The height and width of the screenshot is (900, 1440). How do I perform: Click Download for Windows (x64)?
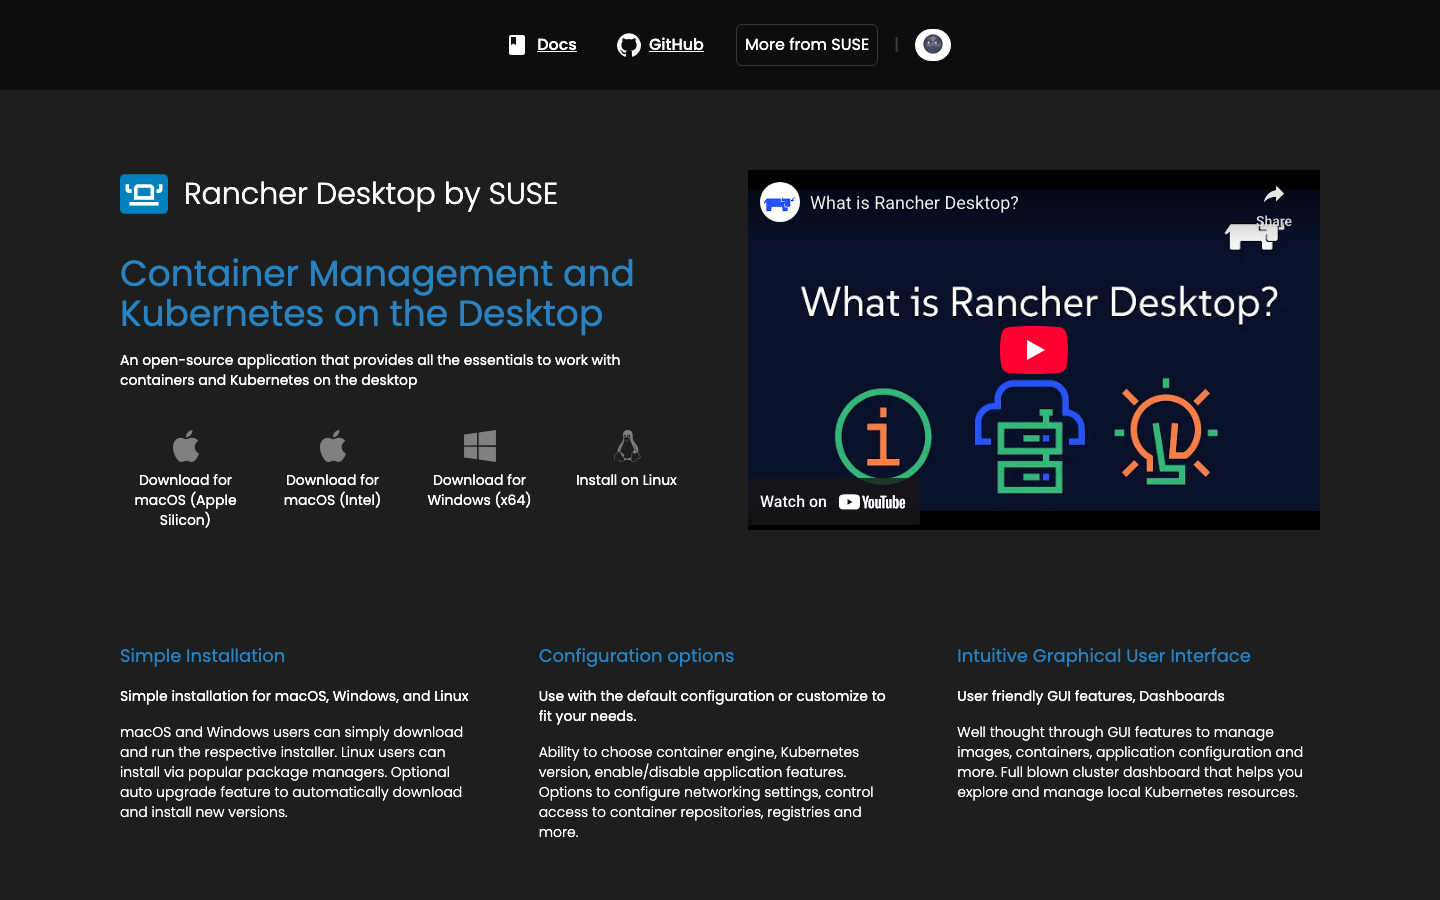click(x=479, y=490)
